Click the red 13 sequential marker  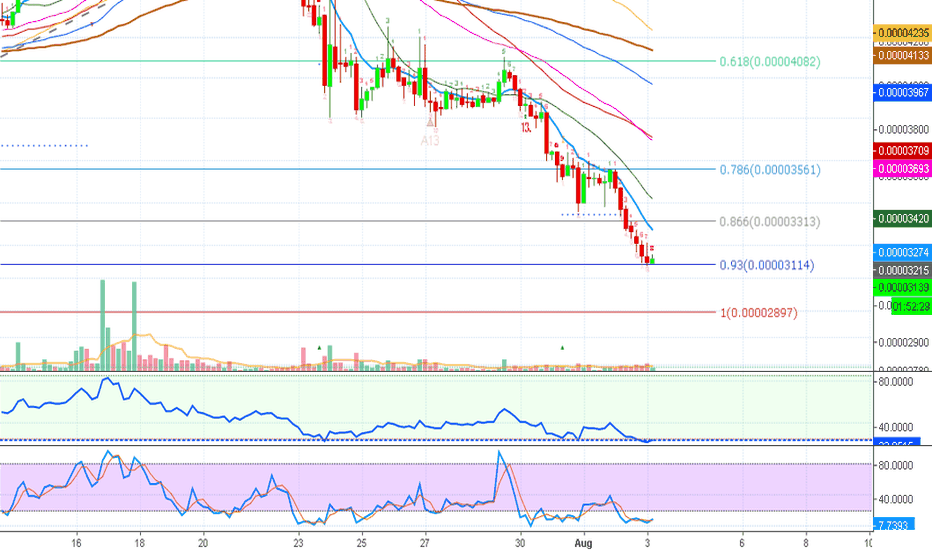pyautogui.click(x=526, y=127)
